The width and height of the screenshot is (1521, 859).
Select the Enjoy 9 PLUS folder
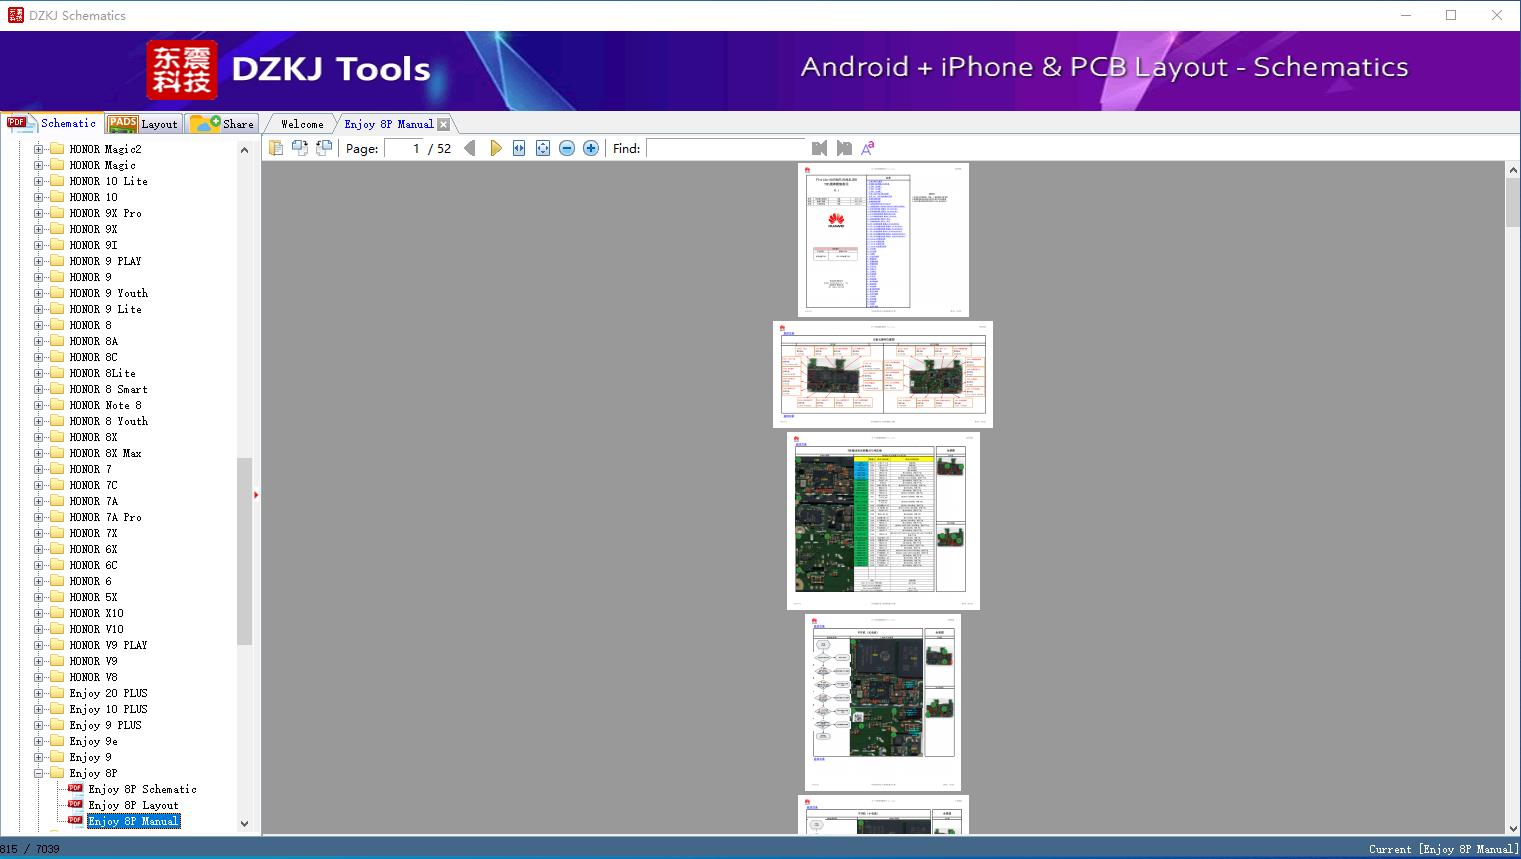[105, 725]
